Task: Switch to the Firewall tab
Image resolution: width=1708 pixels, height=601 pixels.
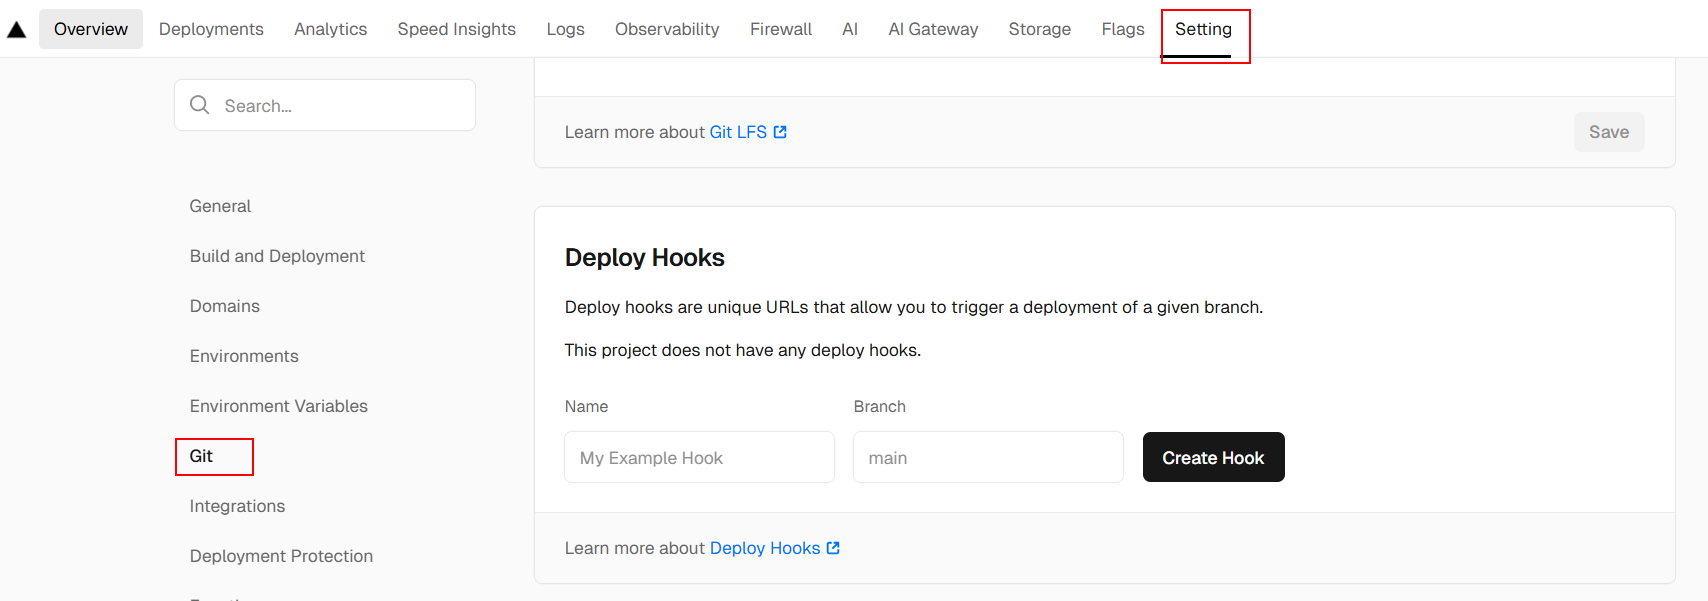Action: click(781, 29)
